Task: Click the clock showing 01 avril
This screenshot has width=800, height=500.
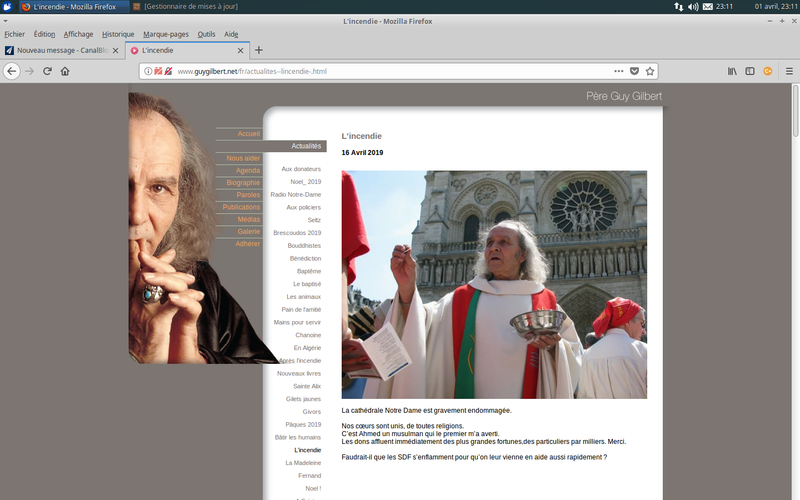Action: [x=776, y=7]
